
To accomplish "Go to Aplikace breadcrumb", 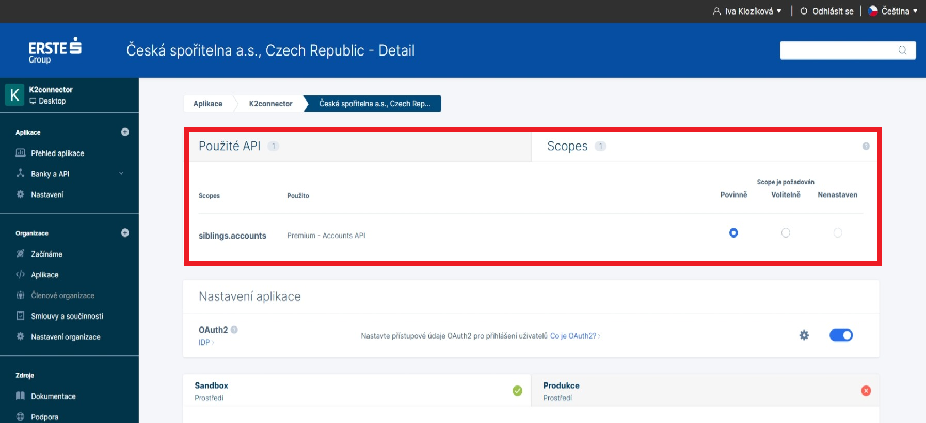I will click(x=208, y=103).
